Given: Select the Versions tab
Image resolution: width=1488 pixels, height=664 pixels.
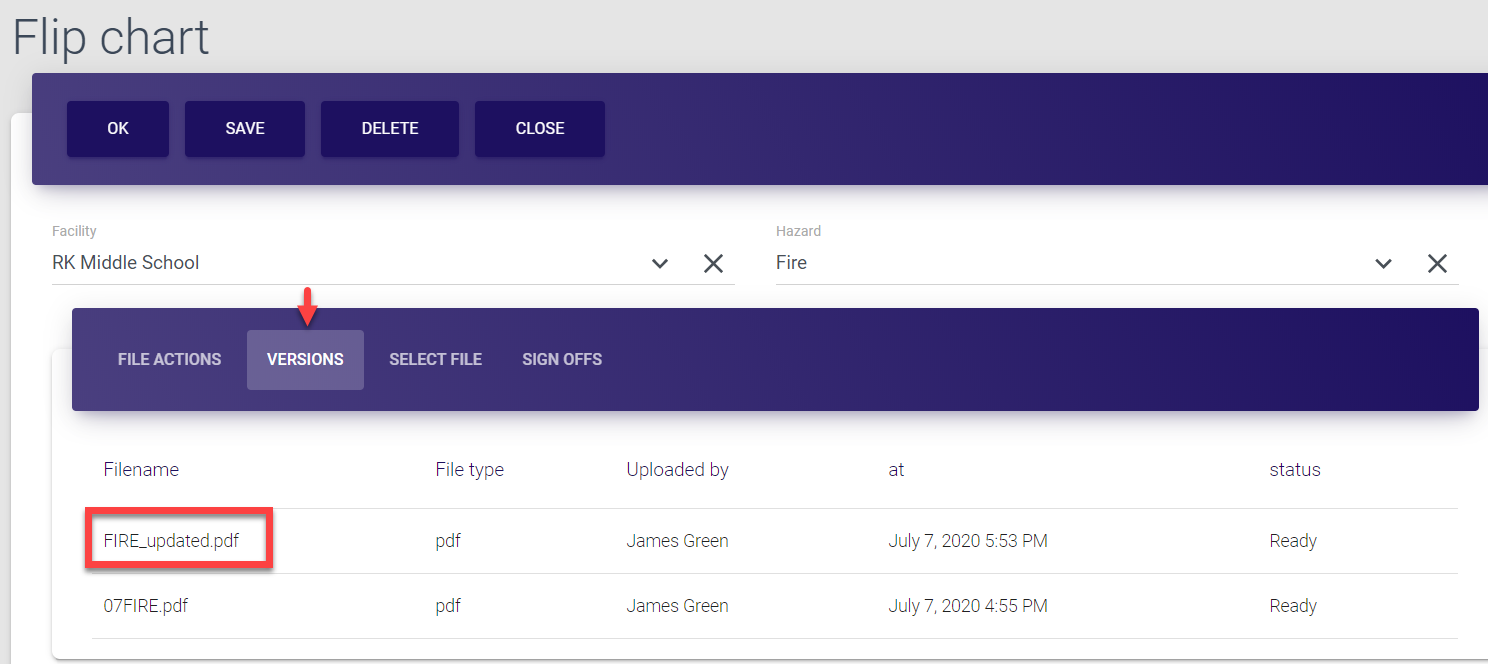Looking at the screenshot, I should [305, 359].
